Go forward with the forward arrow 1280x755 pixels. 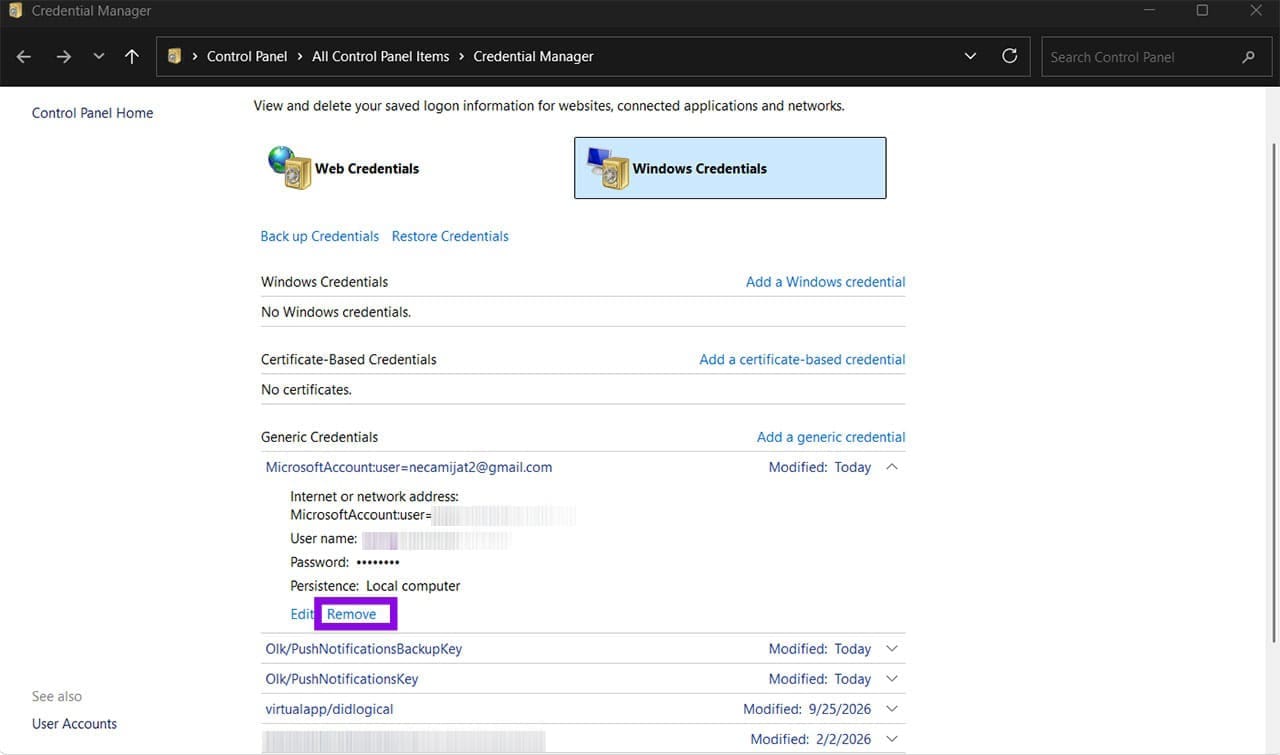(x=63, y=57)
